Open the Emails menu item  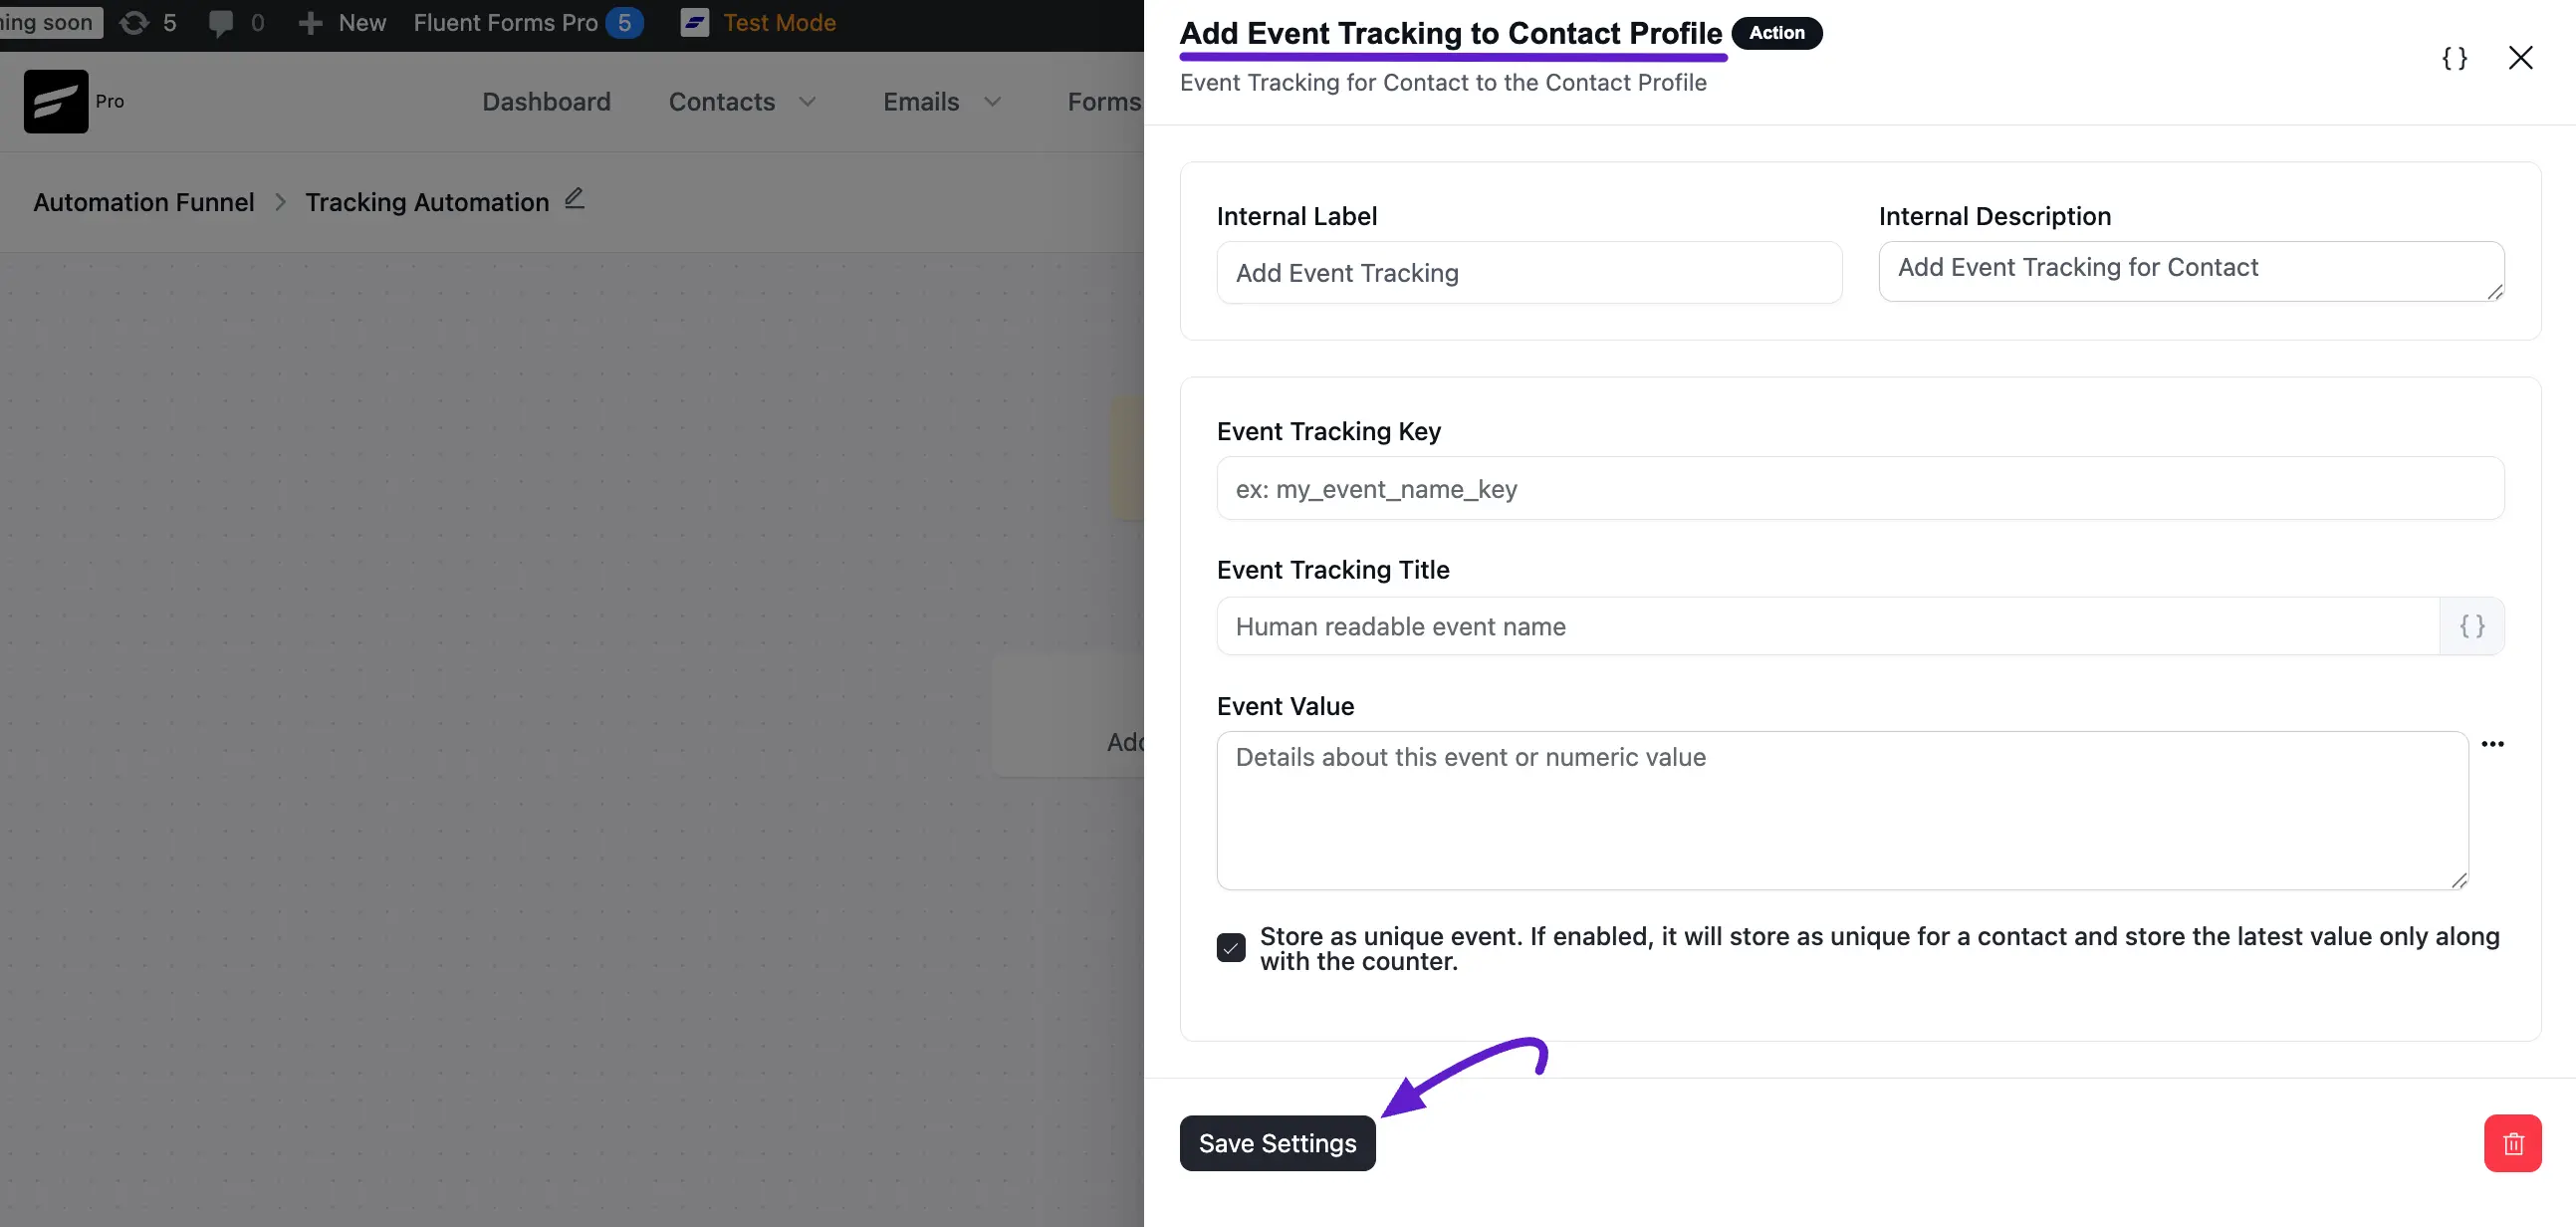click(x=921, y=102)
